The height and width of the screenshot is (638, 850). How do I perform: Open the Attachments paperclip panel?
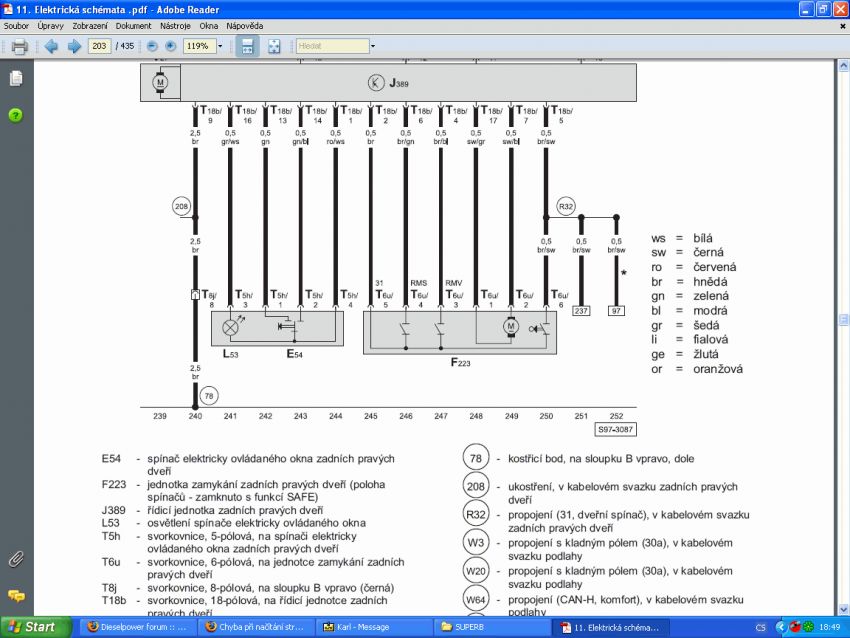point(15,558)
